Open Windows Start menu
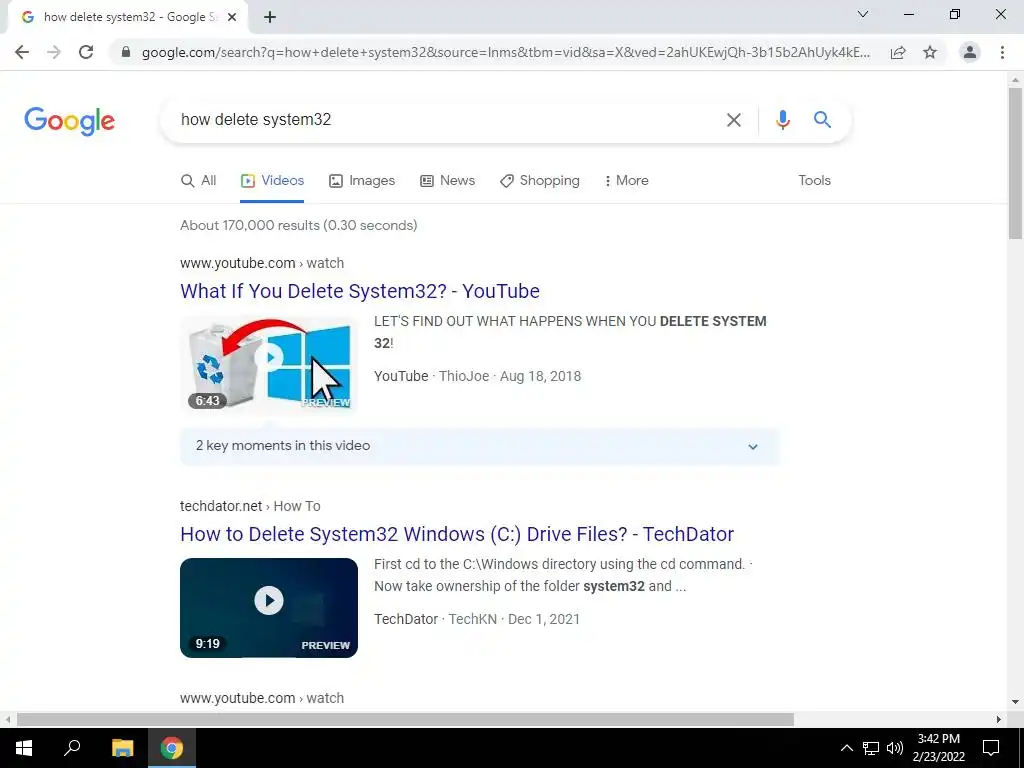This screenshot has height=768, width=1024. (24, 748)
